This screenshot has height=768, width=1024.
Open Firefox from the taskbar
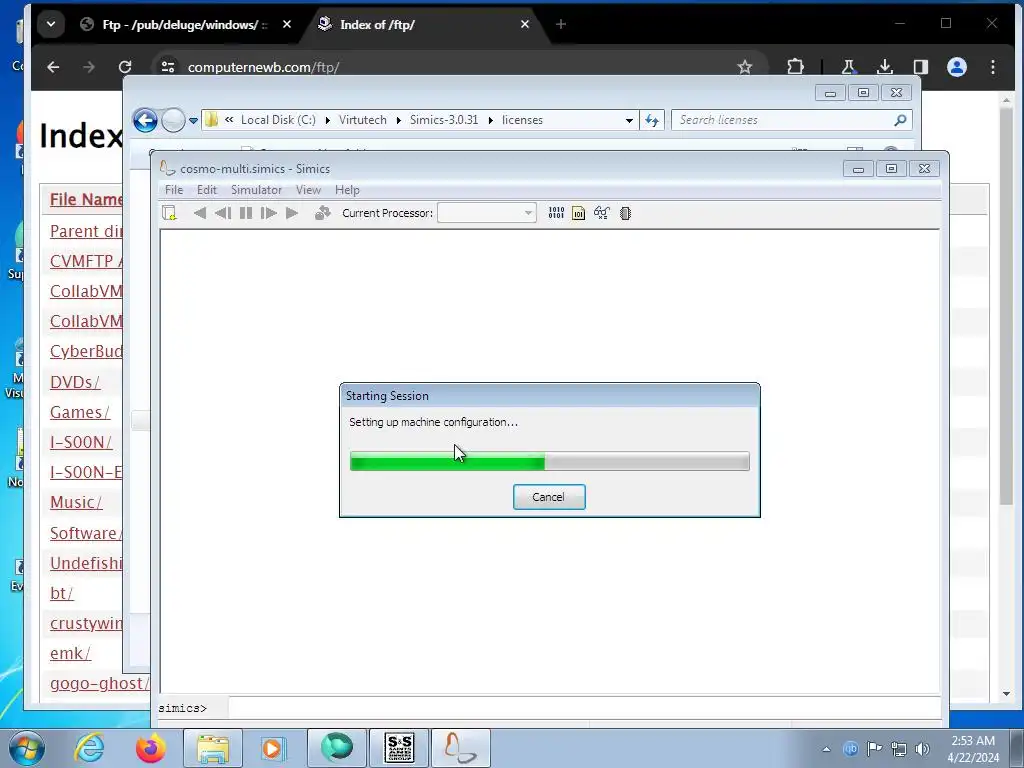(150, 748)
